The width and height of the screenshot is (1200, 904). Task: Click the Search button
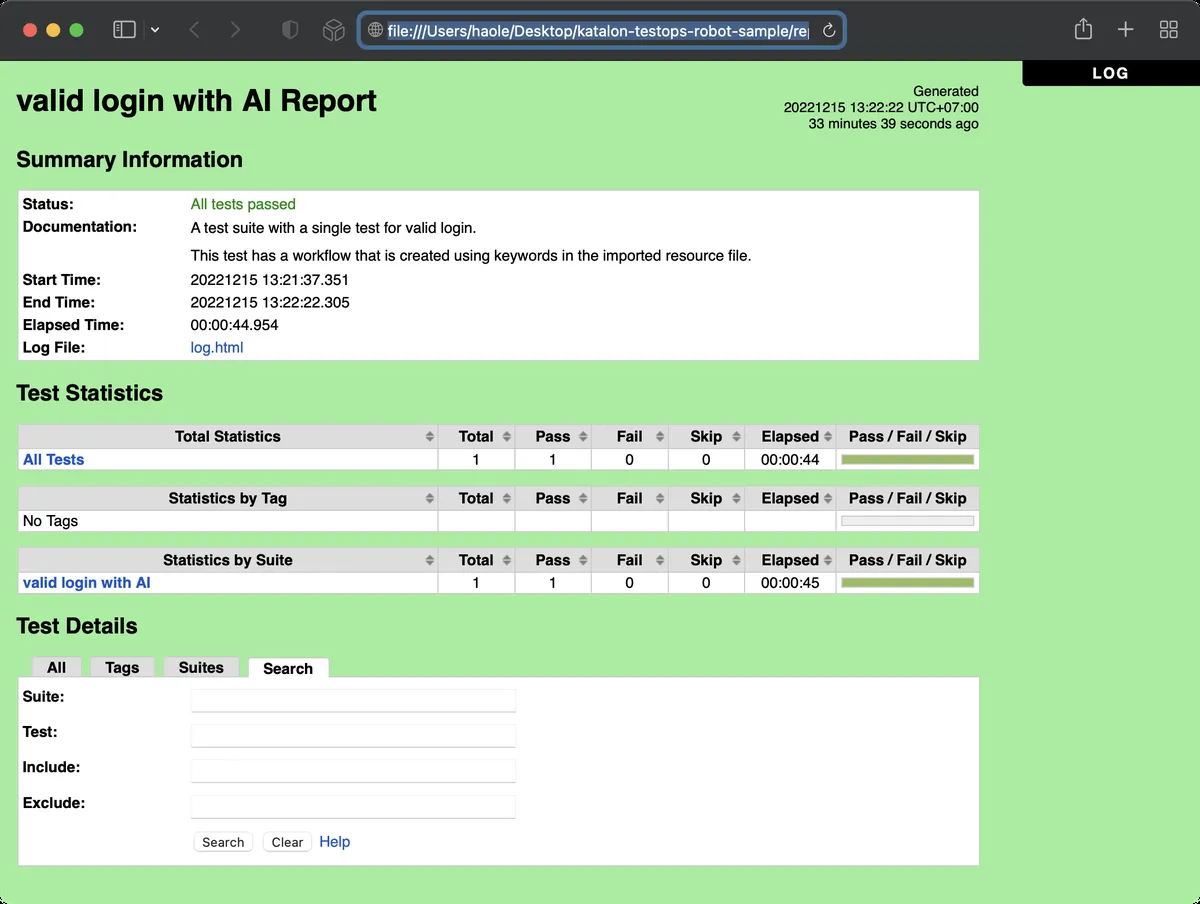tap(222, 842)
